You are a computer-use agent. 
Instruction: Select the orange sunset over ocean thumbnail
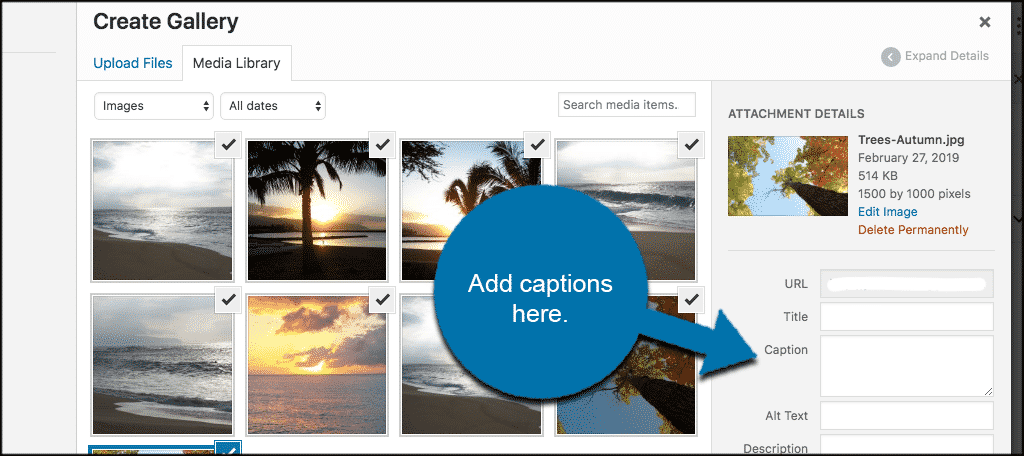(316, 365)
